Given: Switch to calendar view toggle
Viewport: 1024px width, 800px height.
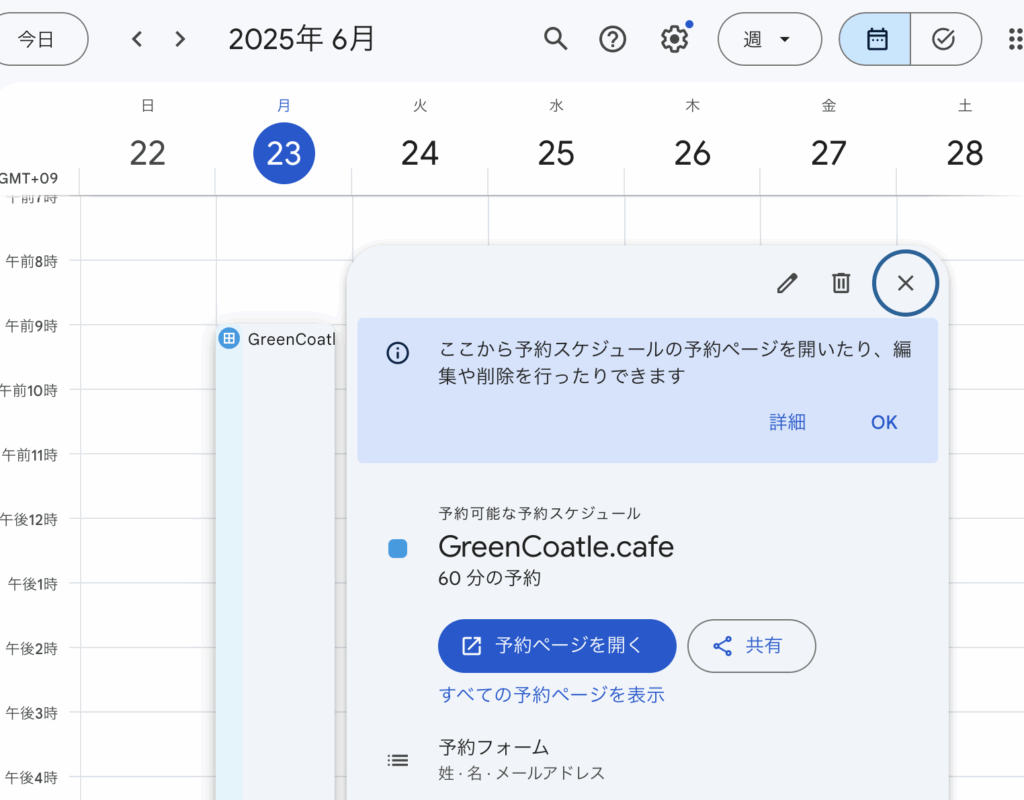Looking at the screenshot, I should [x=875, y=39].
